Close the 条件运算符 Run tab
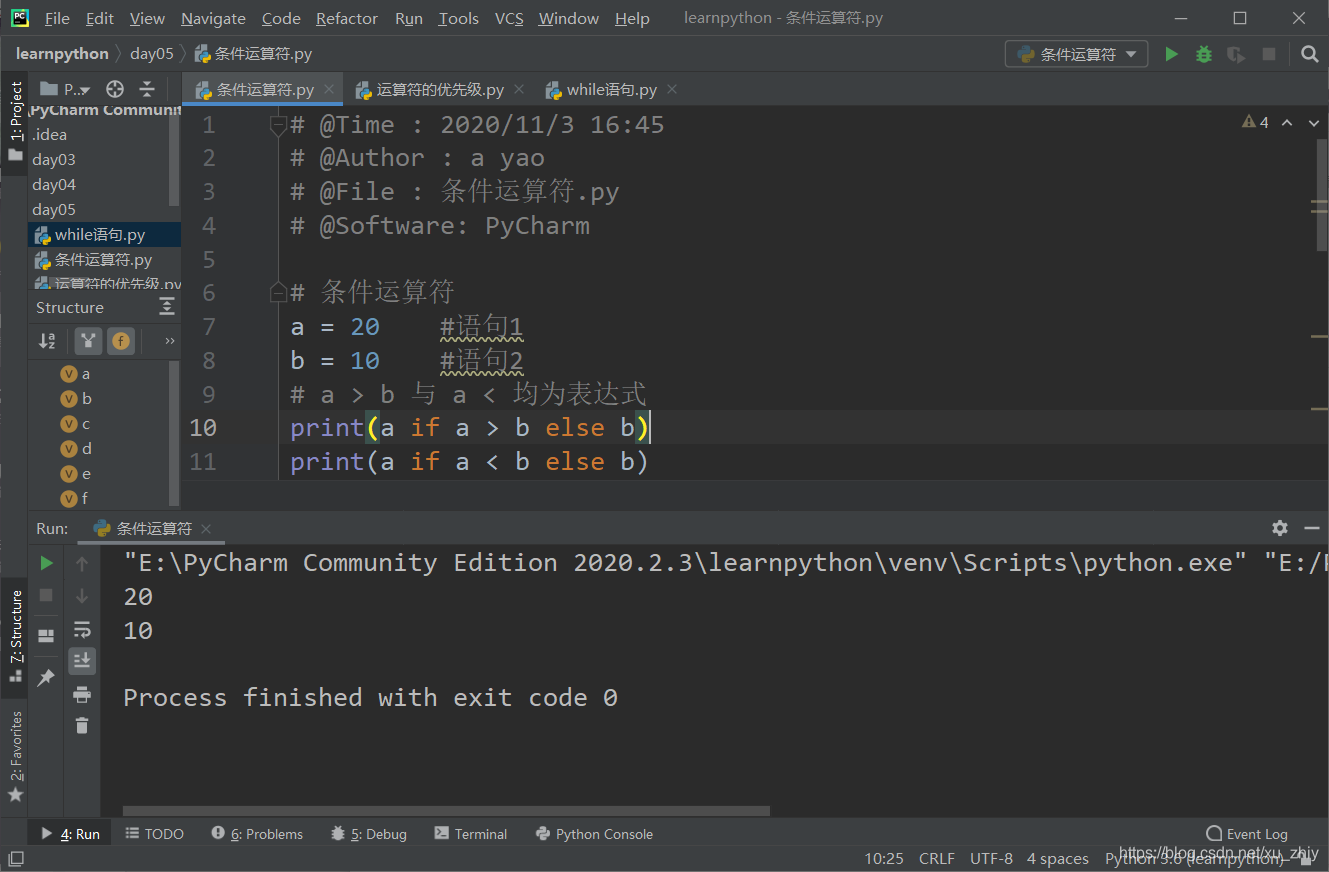 pyautogui.click(x=205, y=528)
